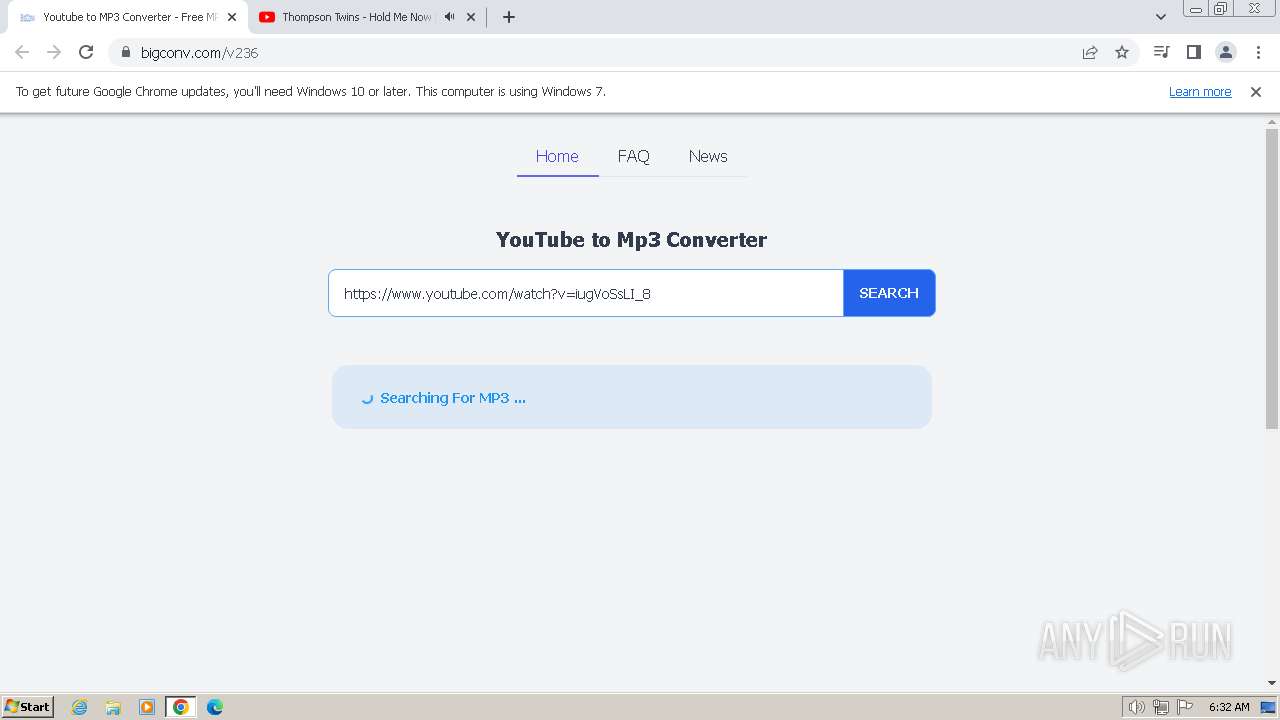Viewport: 1280px width, 720px height.
Task: Launch Internet Explorer from the taskbar
Action: pos(79,707)
